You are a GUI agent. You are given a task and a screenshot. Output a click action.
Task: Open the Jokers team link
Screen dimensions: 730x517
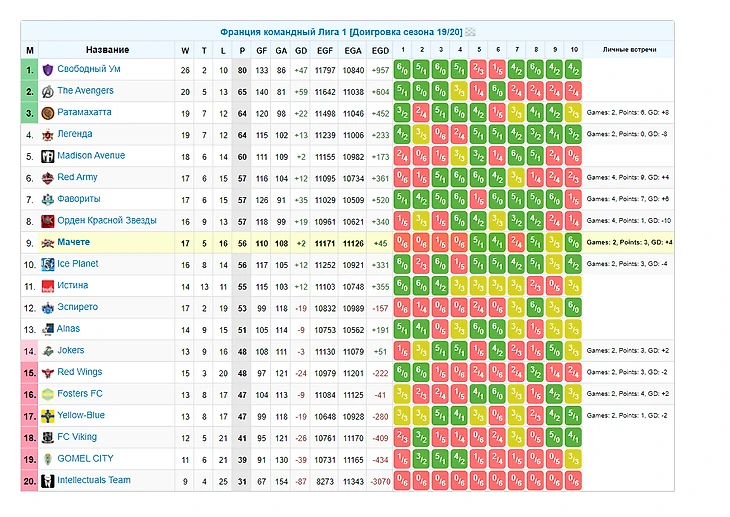click(71, 351)
